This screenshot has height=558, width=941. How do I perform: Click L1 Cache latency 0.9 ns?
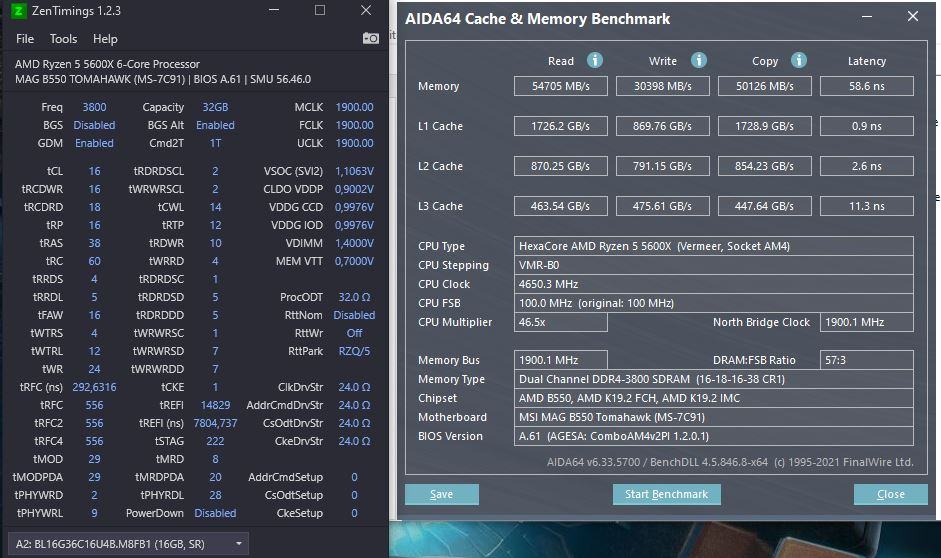coord(867,126)
